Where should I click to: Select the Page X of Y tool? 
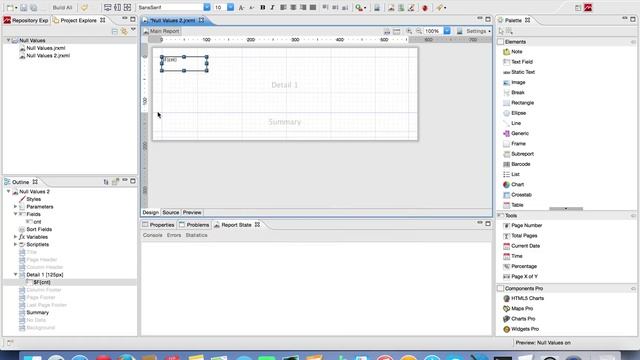(520, 276)
